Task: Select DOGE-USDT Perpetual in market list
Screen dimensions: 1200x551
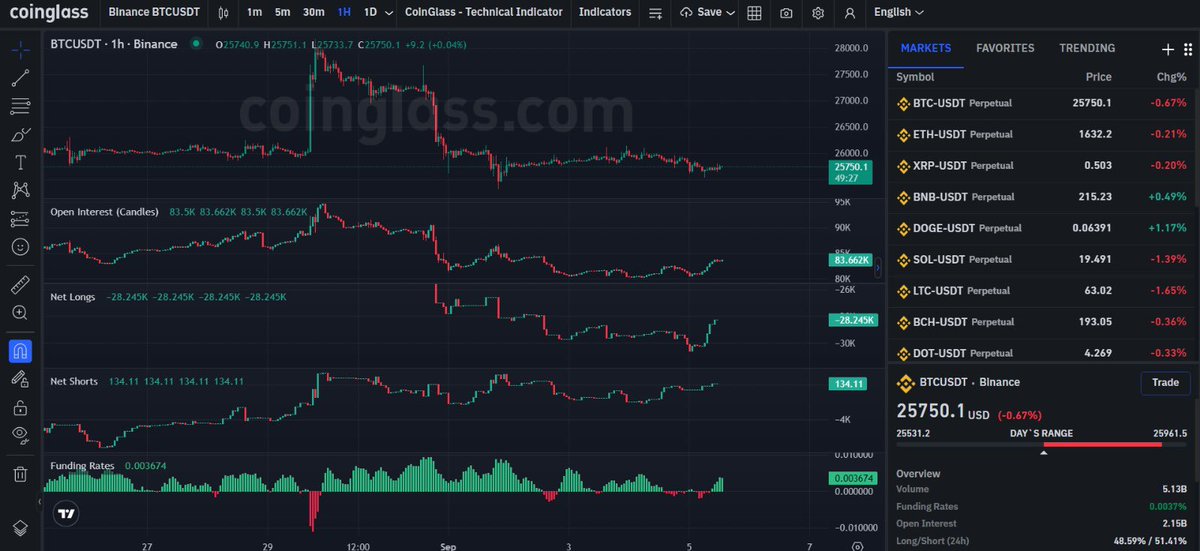Action: (x=1042, y=228)
